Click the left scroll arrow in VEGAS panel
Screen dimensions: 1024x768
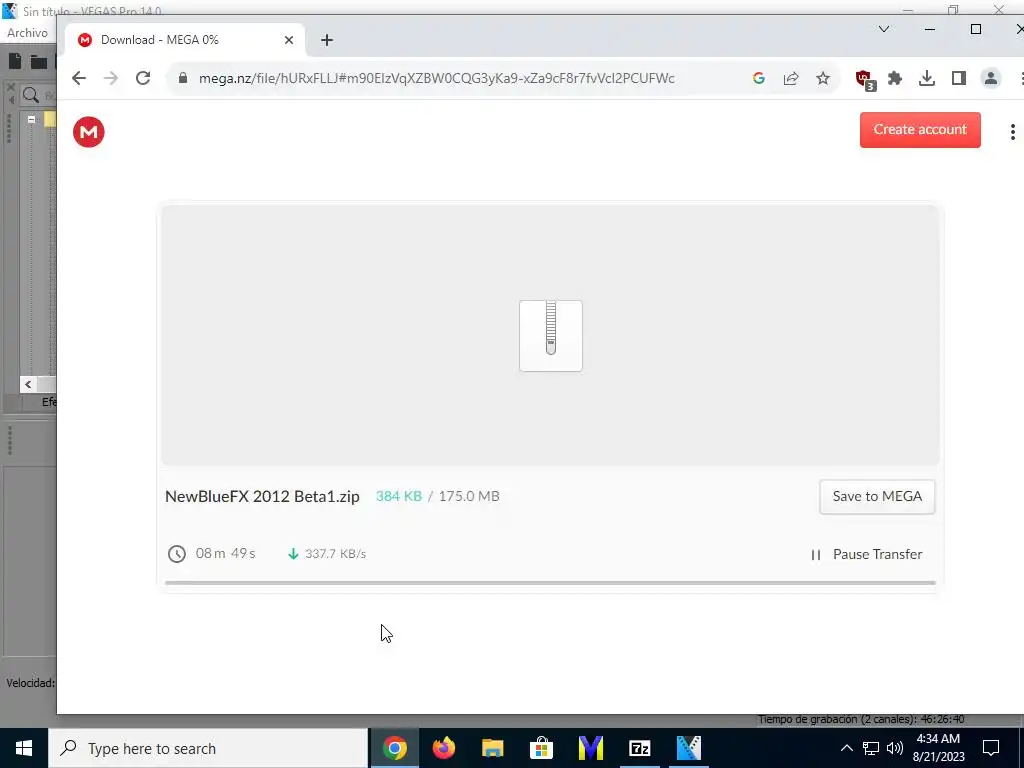[x=28, y=384]
